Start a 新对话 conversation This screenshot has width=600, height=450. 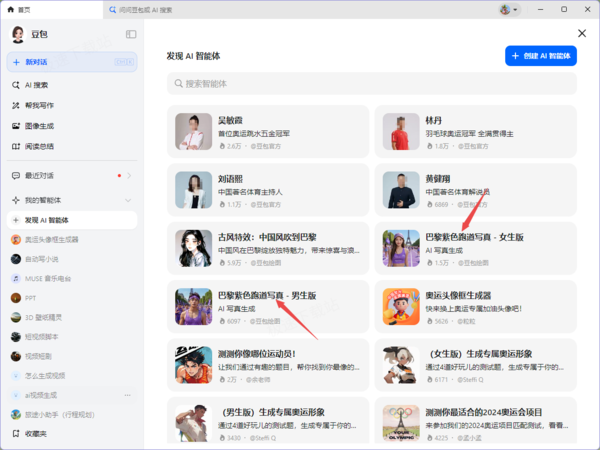[x=72, y=62]
